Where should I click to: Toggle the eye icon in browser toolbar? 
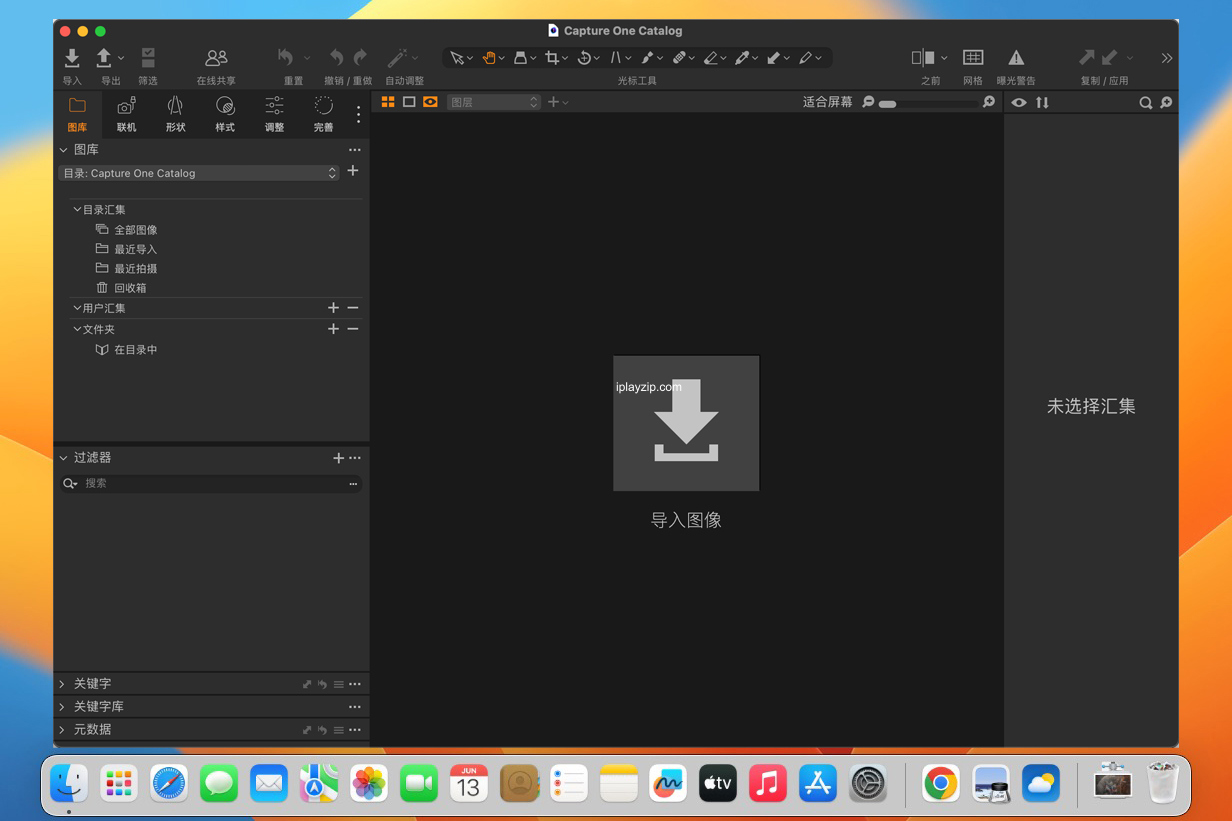pyautogui.click(x=1019, y=102)
